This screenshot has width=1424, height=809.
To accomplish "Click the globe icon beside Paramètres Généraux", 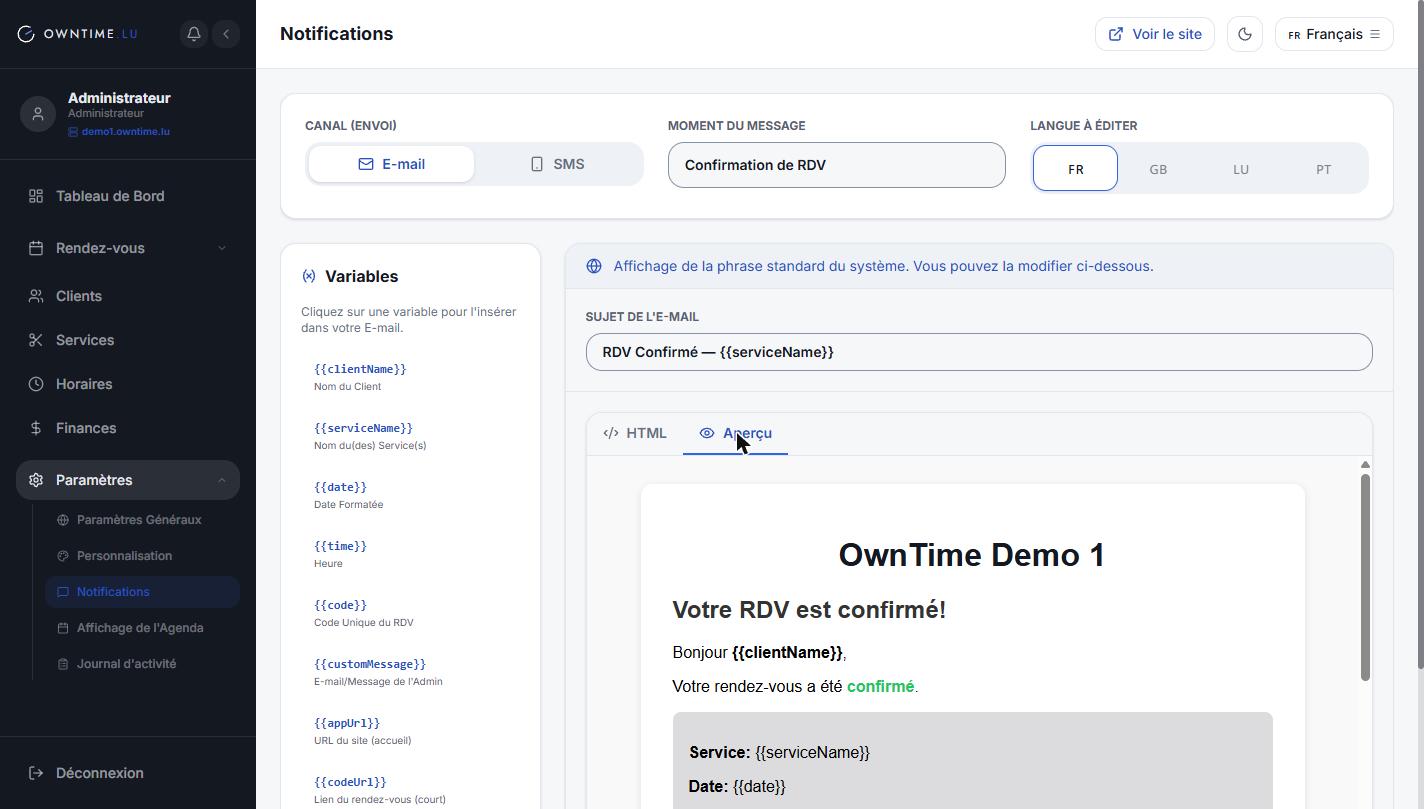I will tap(63, 520).
